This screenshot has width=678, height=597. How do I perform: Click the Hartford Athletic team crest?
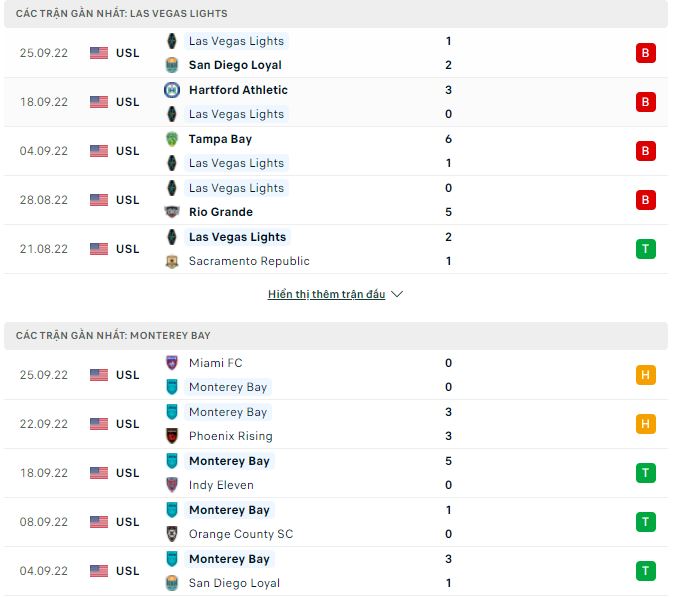[x=172, y=90]
